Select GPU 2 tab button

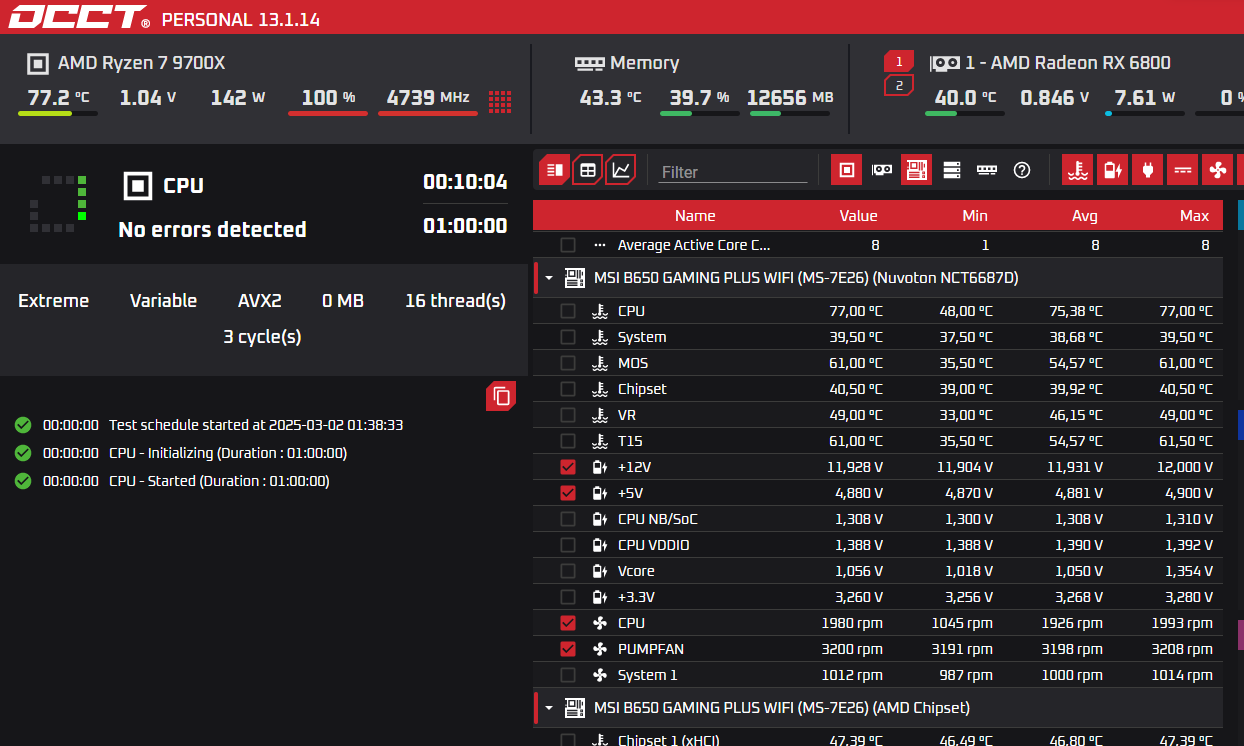899,86
